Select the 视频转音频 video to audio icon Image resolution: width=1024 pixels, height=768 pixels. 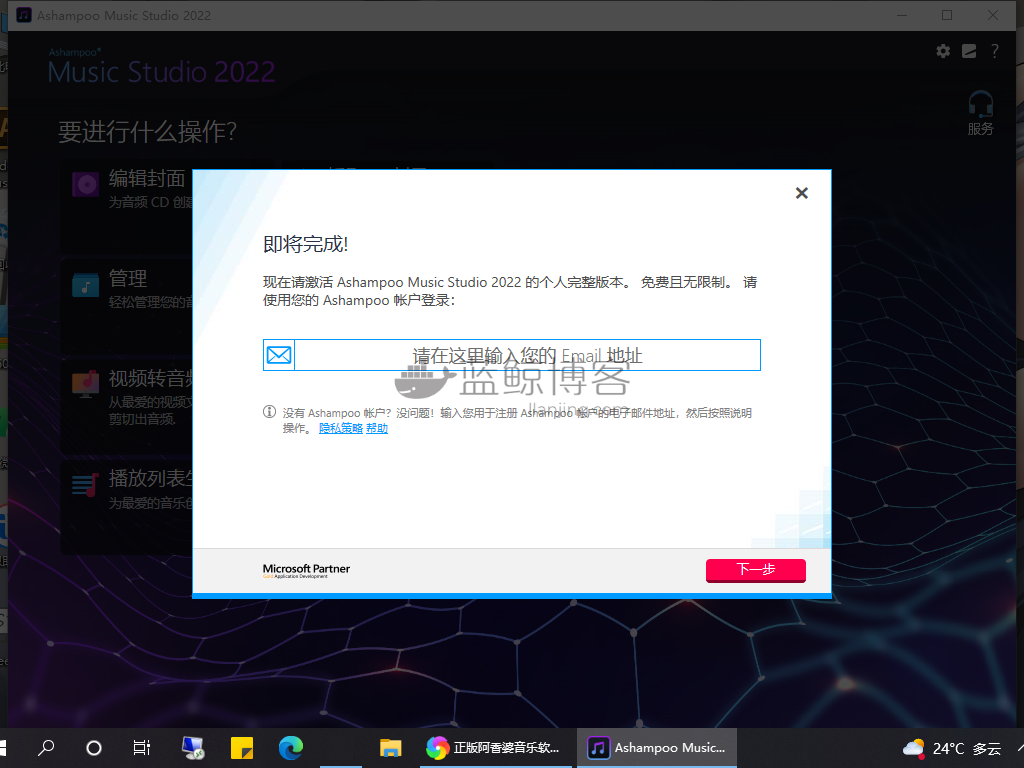click(x=85, y=384)
